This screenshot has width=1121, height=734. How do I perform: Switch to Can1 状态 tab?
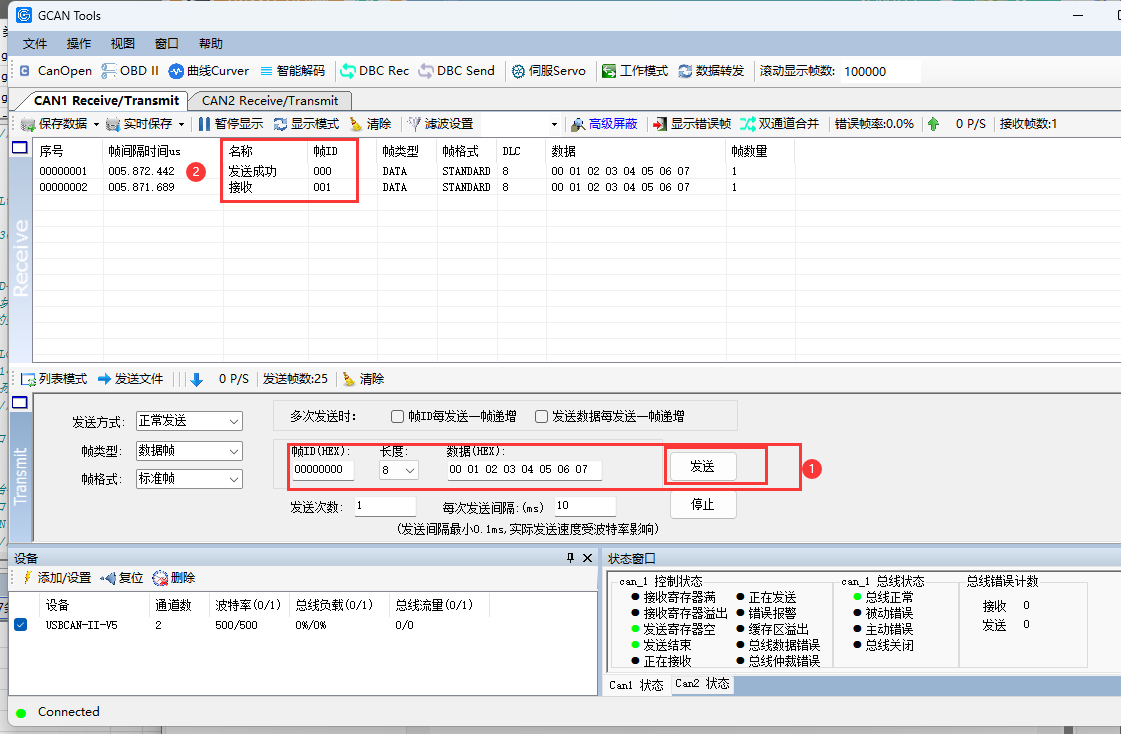(x=636, y=685)
